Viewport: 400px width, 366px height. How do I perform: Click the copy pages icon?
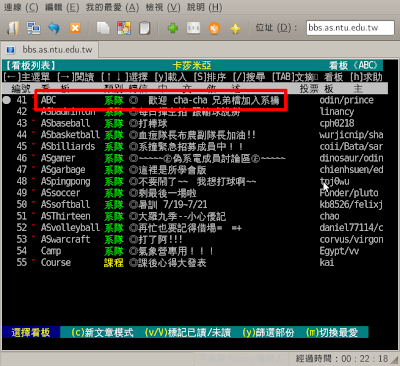click(103, 28)
